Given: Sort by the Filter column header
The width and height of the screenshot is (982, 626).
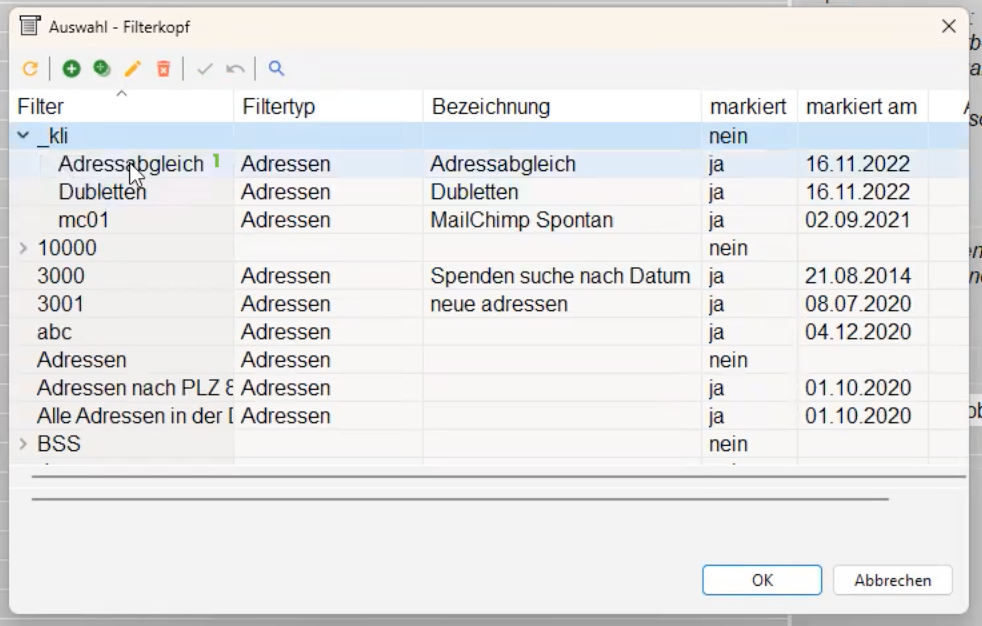Looking at the screenshot, I should 41,107.
